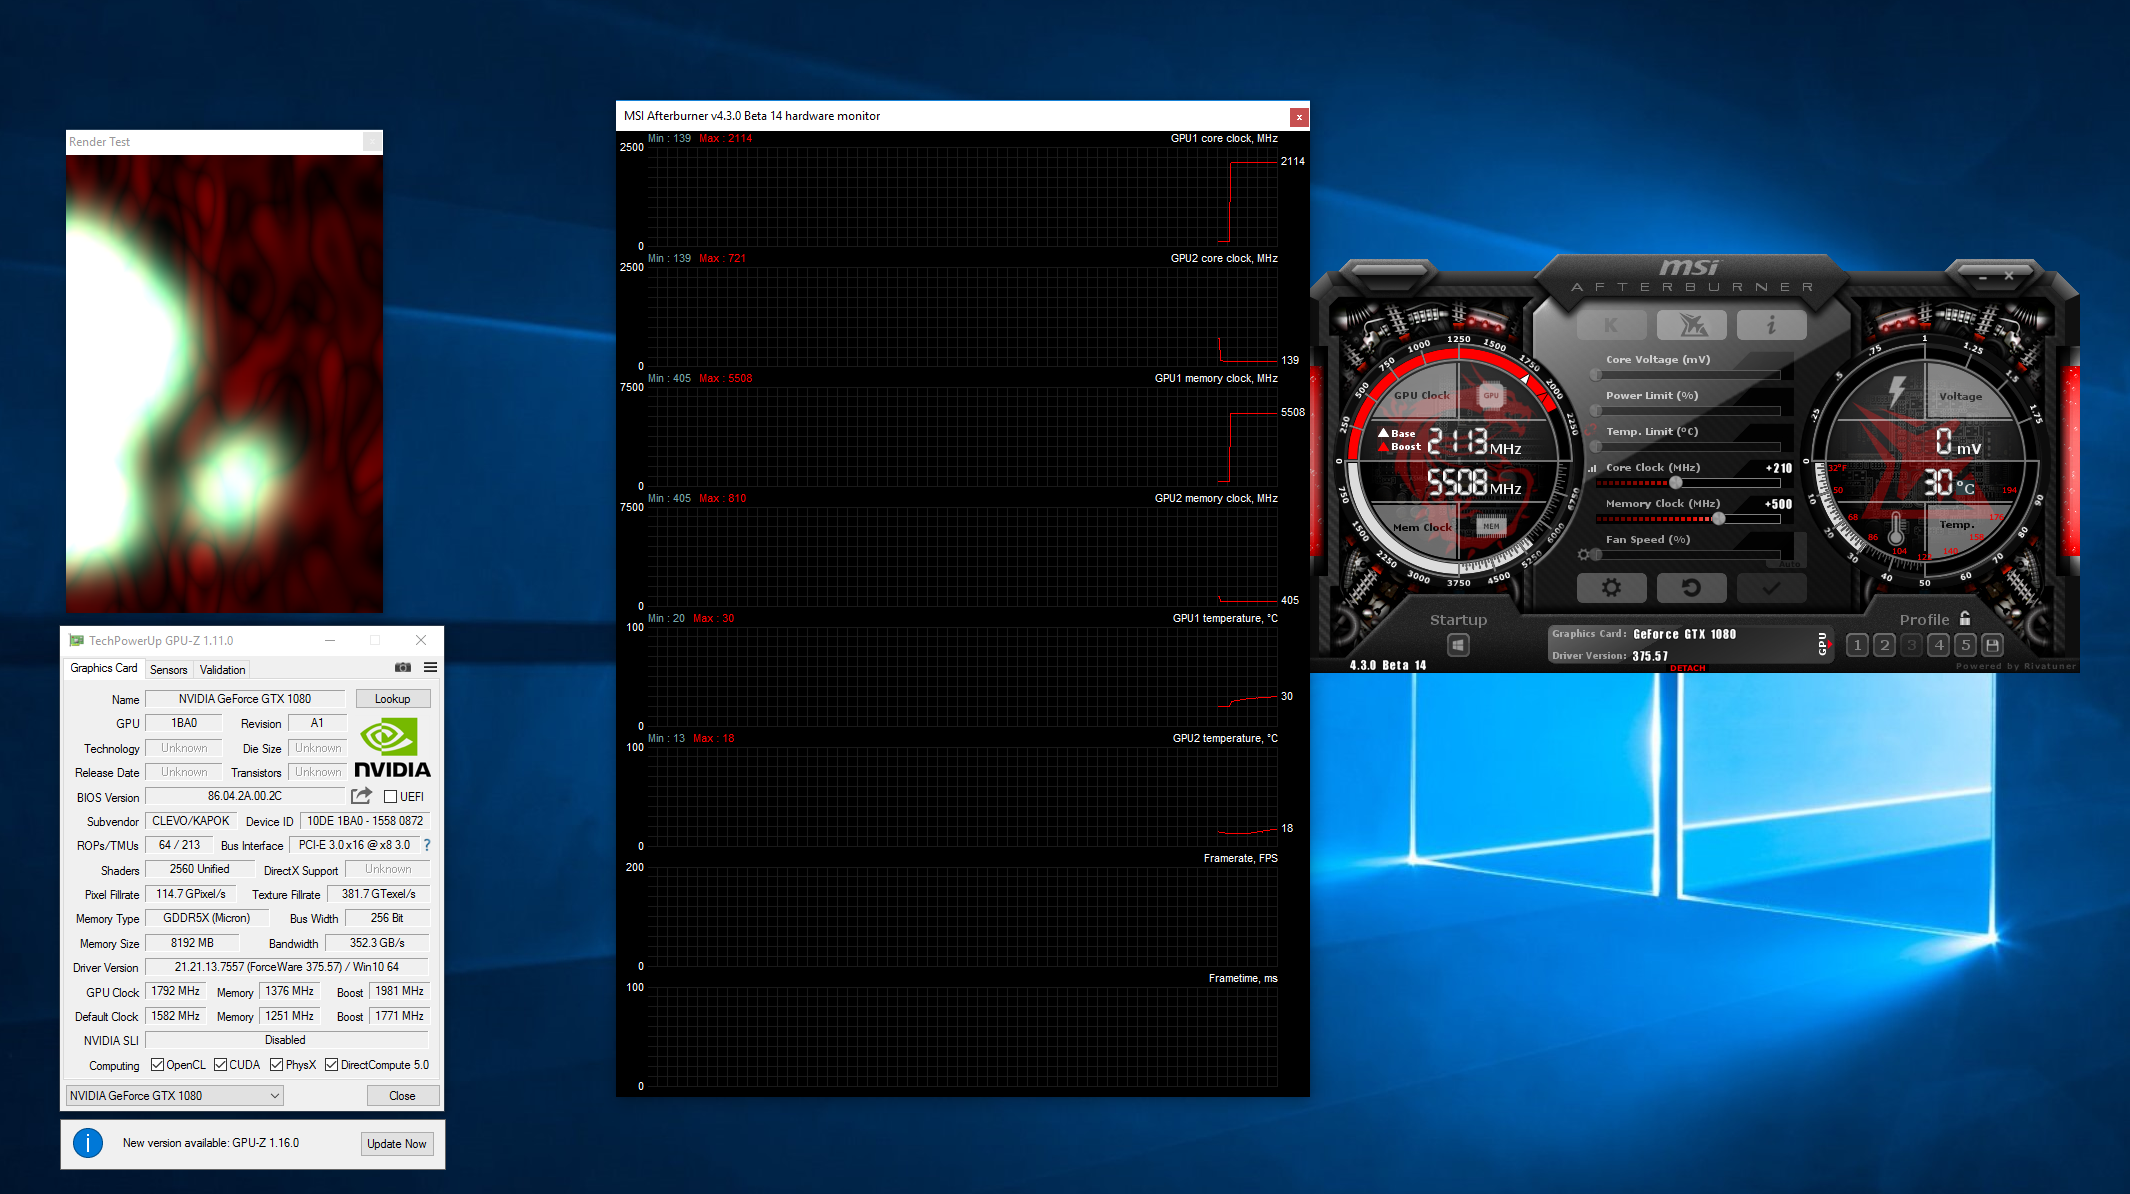The height and width of the screenshot is (1194, 2130).
Task: Switch to the Sensors tab in GPU-Z
Action: (x=169, y=670)
